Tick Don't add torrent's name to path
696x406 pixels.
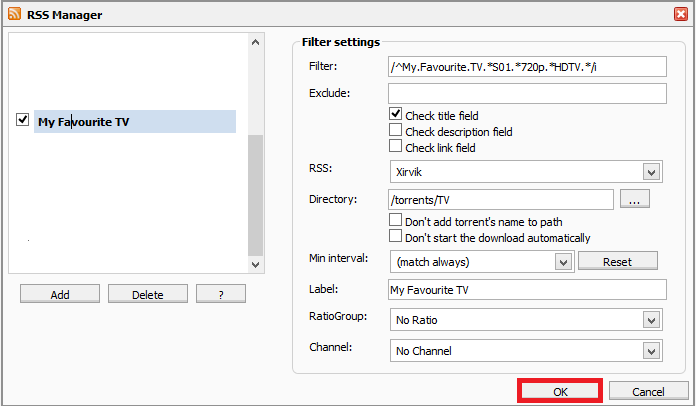click(x=395, y=220)
